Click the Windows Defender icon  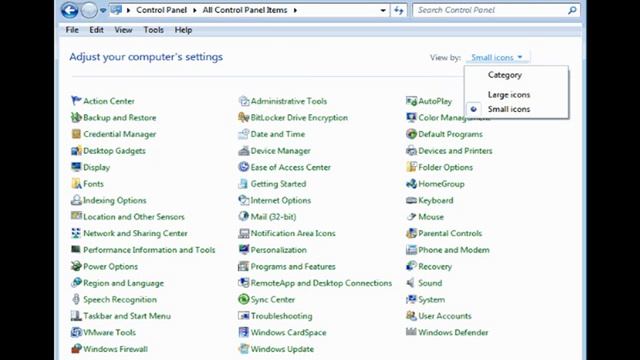(x=411, y=331)
